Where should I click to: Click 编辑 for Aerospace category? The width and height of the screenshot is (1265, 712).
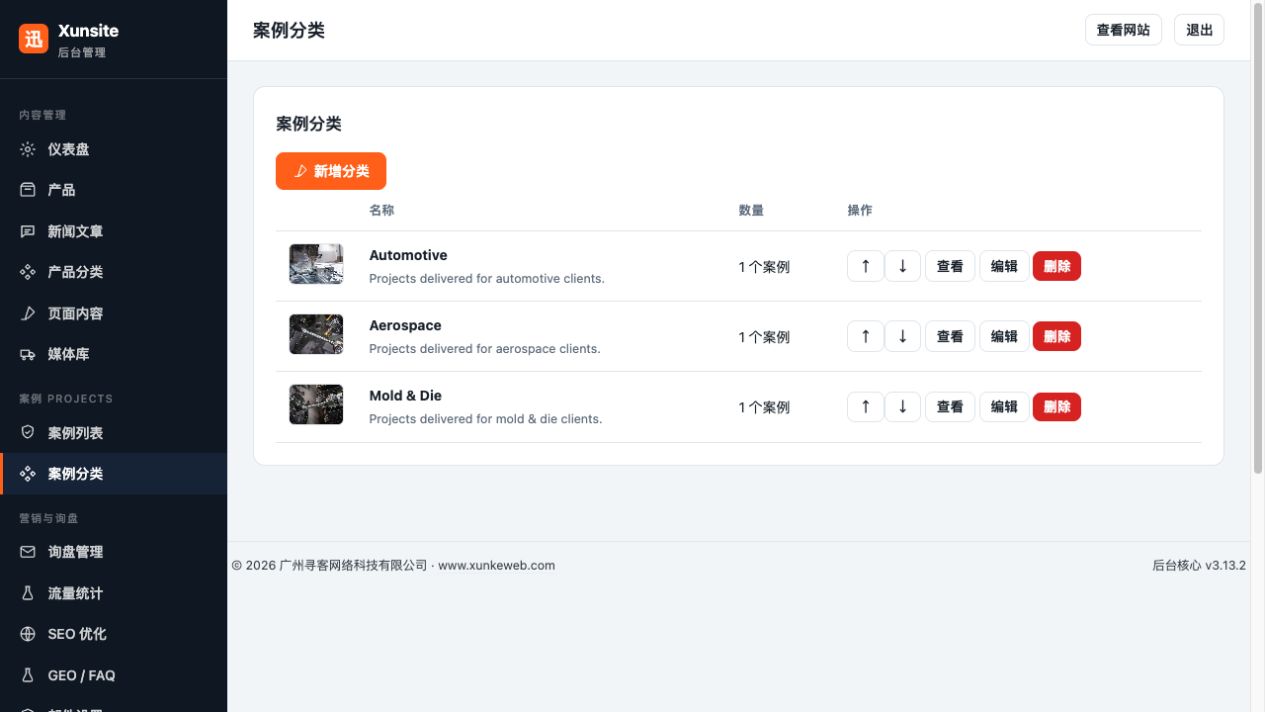1004,336
